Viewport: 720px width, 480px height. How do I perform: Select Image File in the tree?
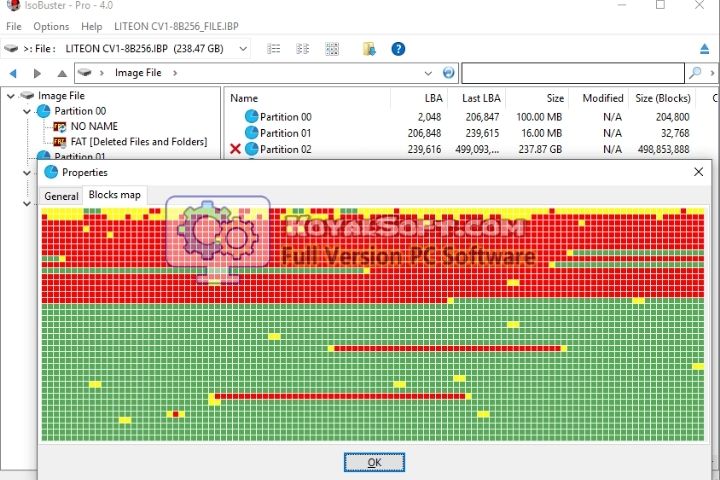tap(61, 96)
